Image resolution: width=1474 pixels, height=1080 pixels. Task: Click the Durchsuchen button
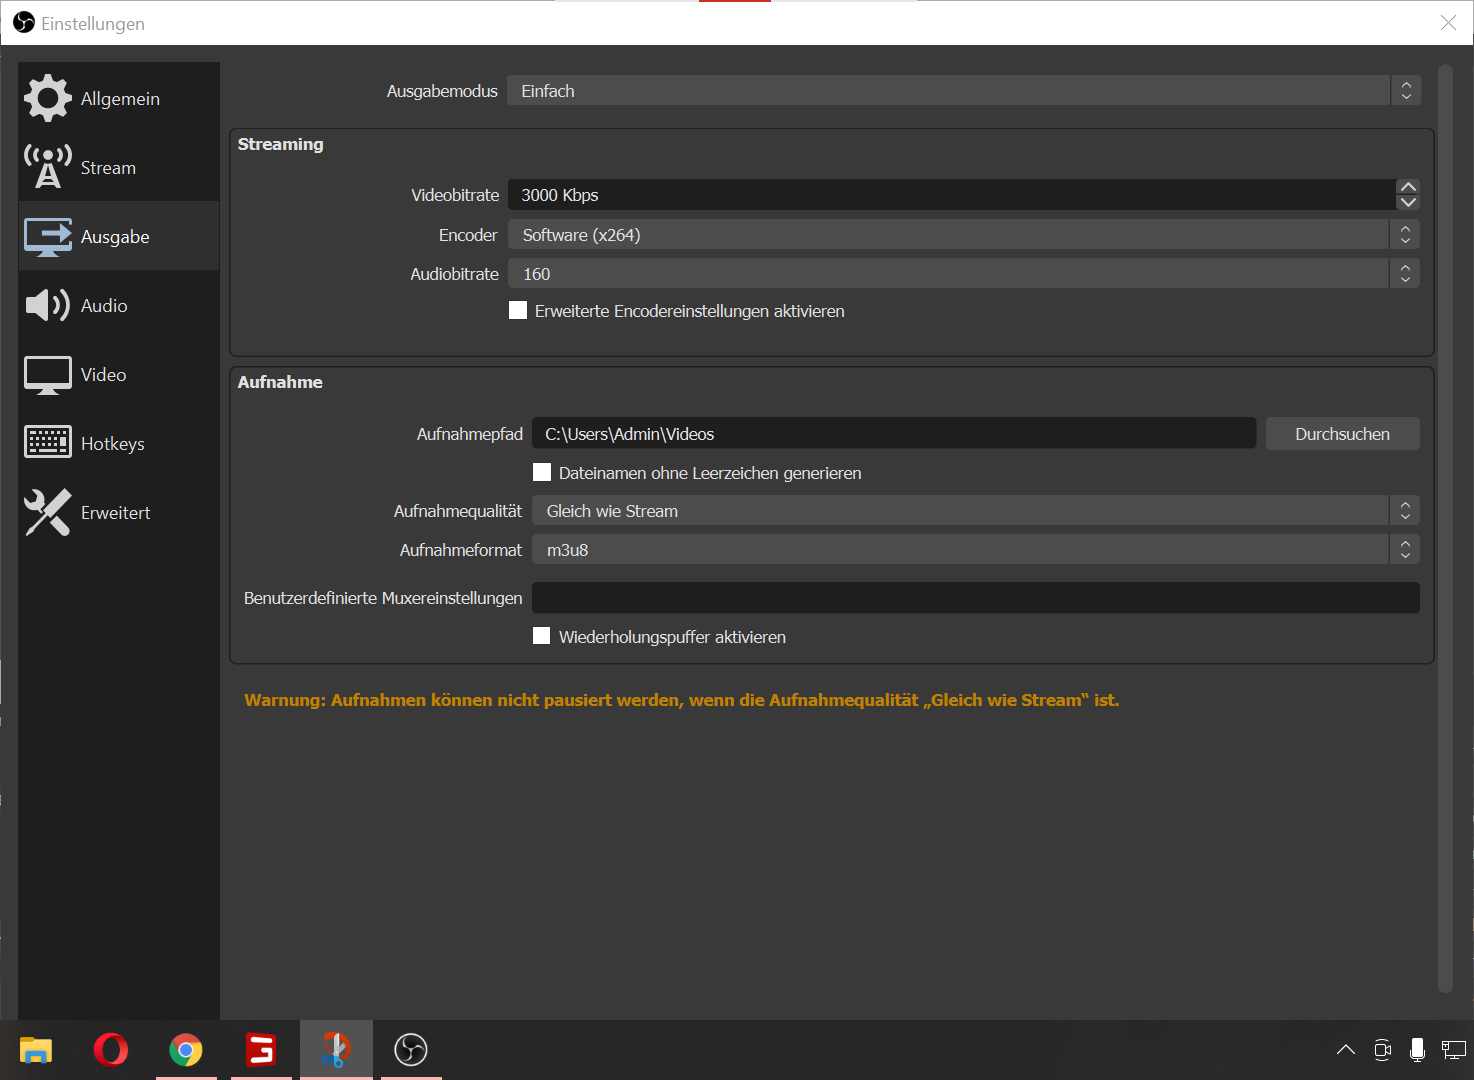point(1342,434)
